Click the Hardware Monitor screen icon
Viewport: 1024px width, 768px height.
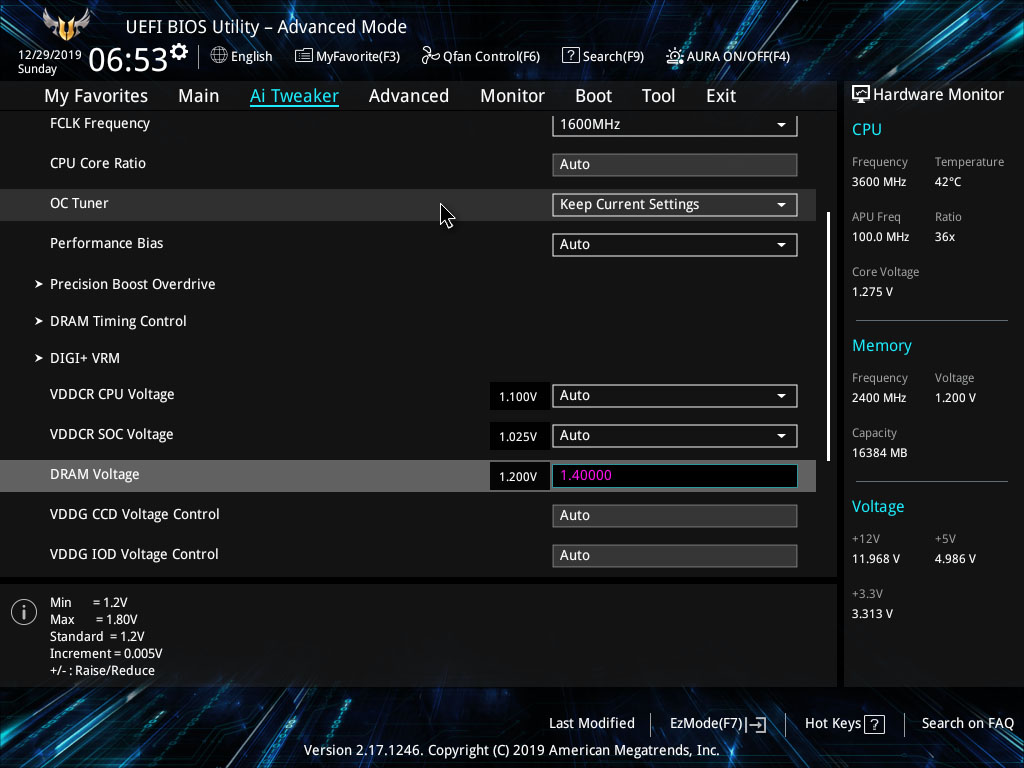click(x=861, y=95)
